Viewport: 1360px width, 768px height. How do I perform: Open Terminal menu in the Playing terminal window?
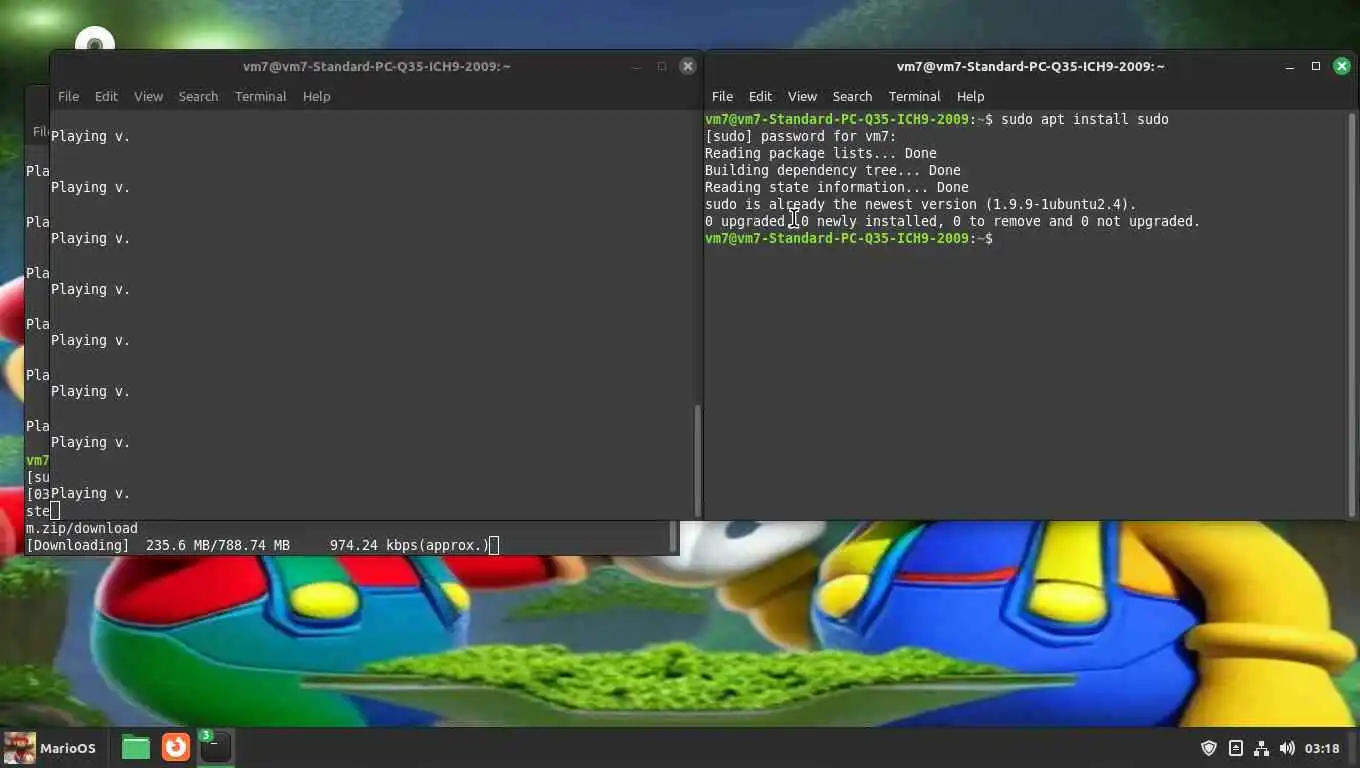[260, 96]
